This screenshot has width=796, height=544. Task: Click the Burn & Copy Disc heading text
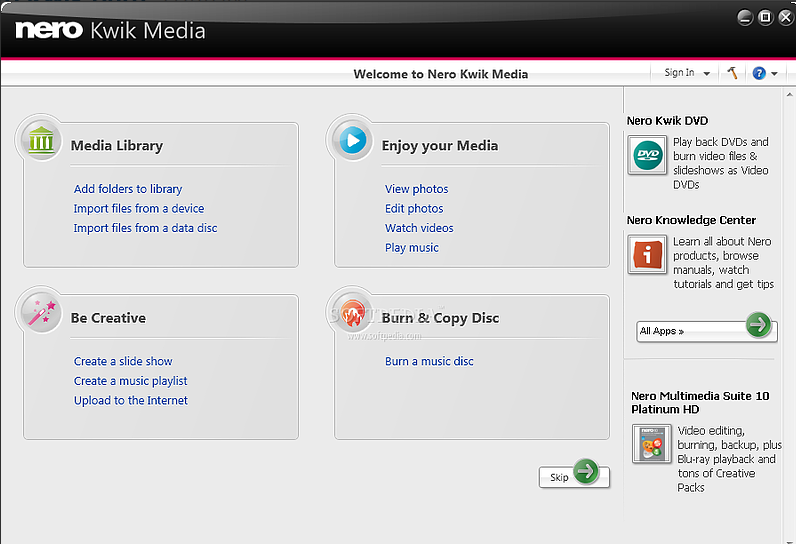[440, 318]
